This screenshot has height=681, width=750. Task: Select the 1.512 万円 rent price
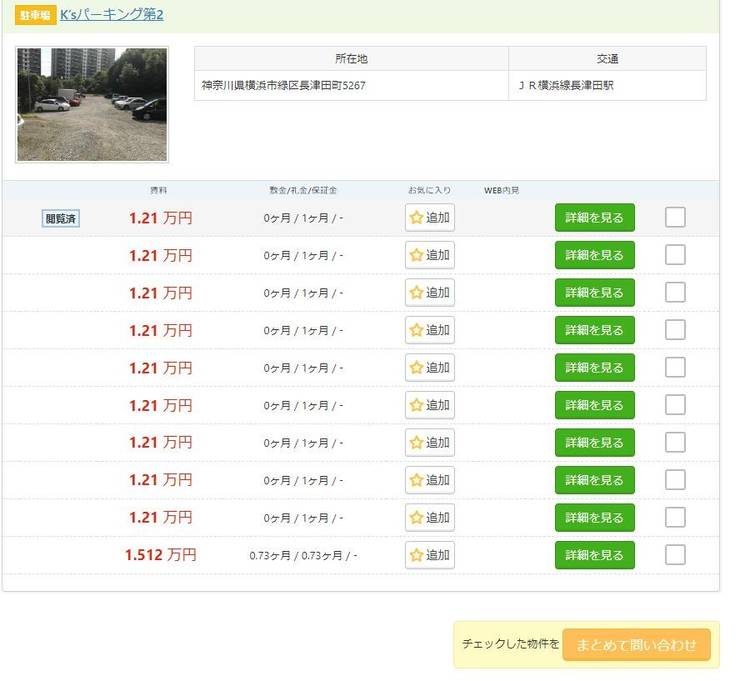(161, 555)
